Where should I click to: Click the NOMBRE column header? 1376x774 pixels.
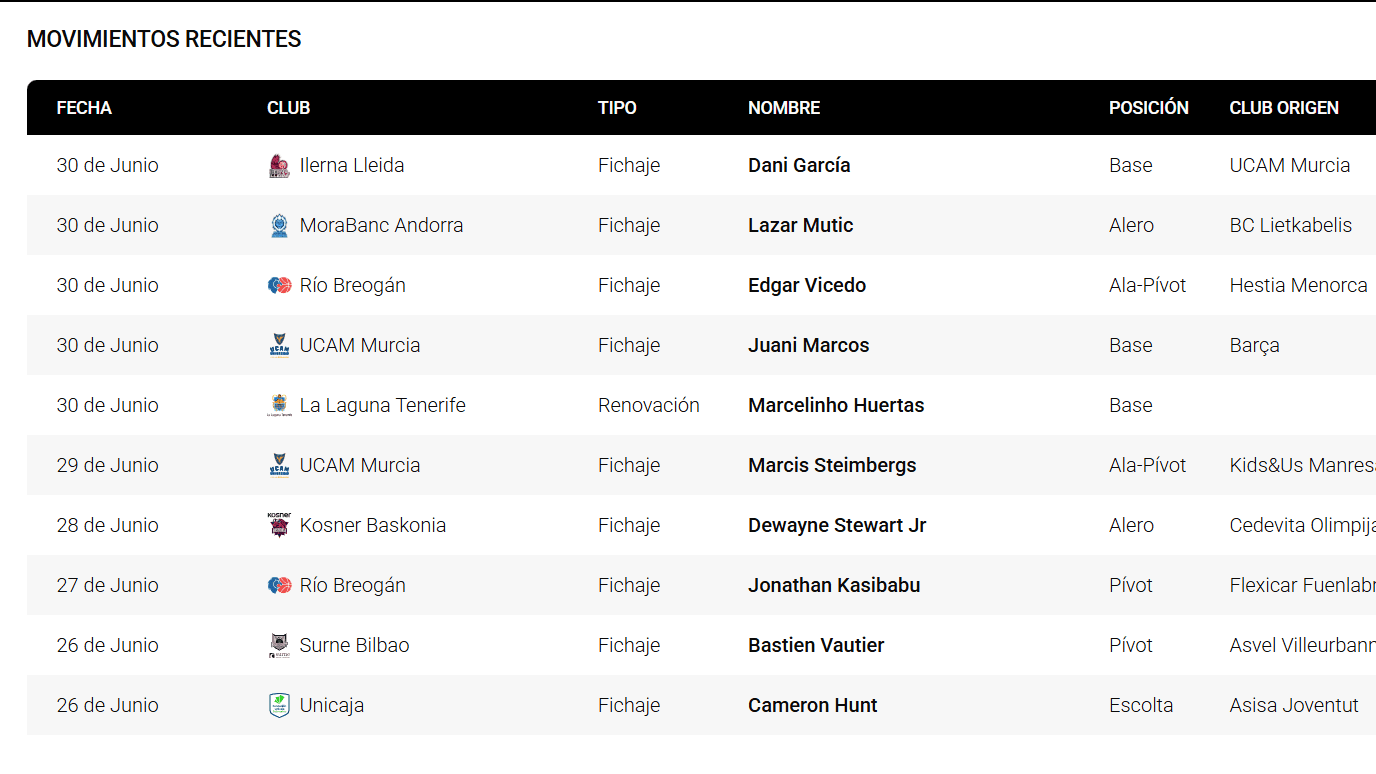(x=784, y=108)
